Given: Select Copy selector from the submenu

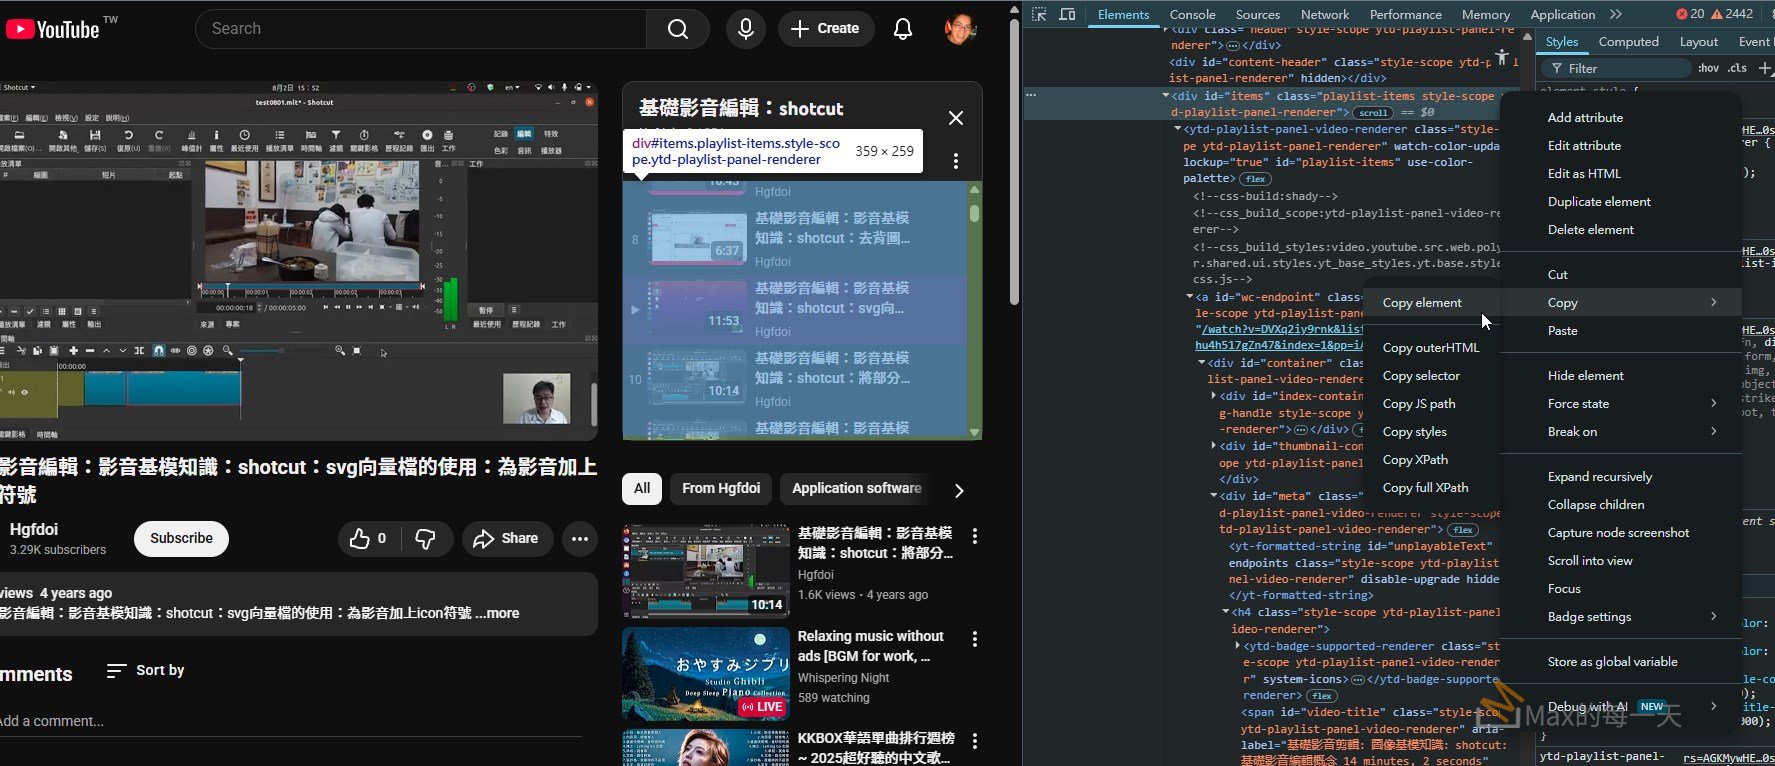Looking at the screenshot, I should point(1421,376).
